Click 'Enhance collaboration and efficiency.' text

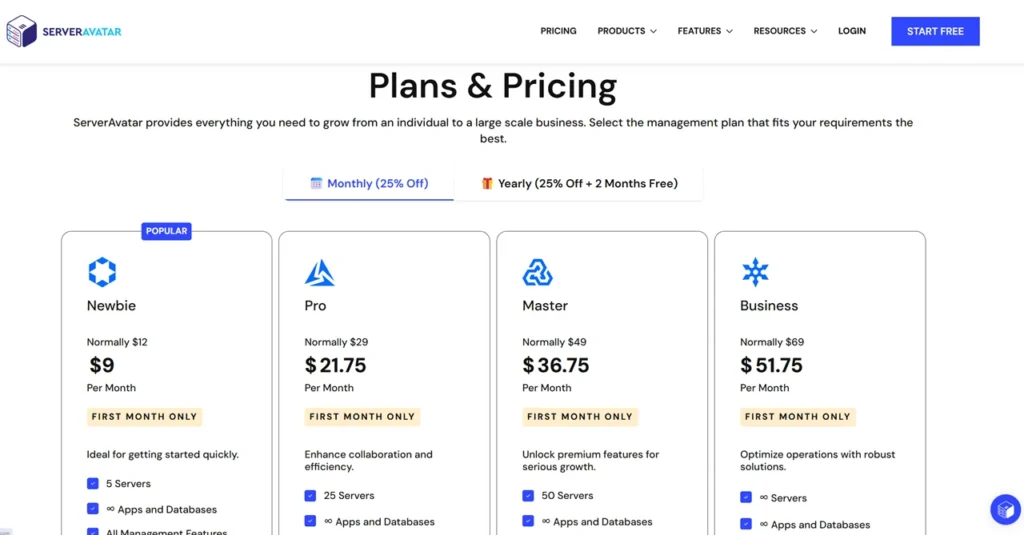(x=368, y=461)
